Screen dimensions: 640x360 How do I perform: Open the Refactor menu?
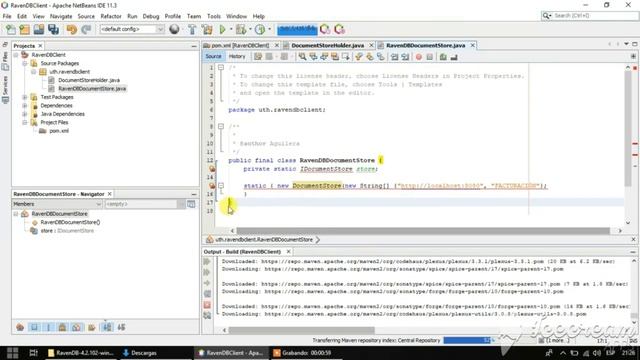[111, 16]
